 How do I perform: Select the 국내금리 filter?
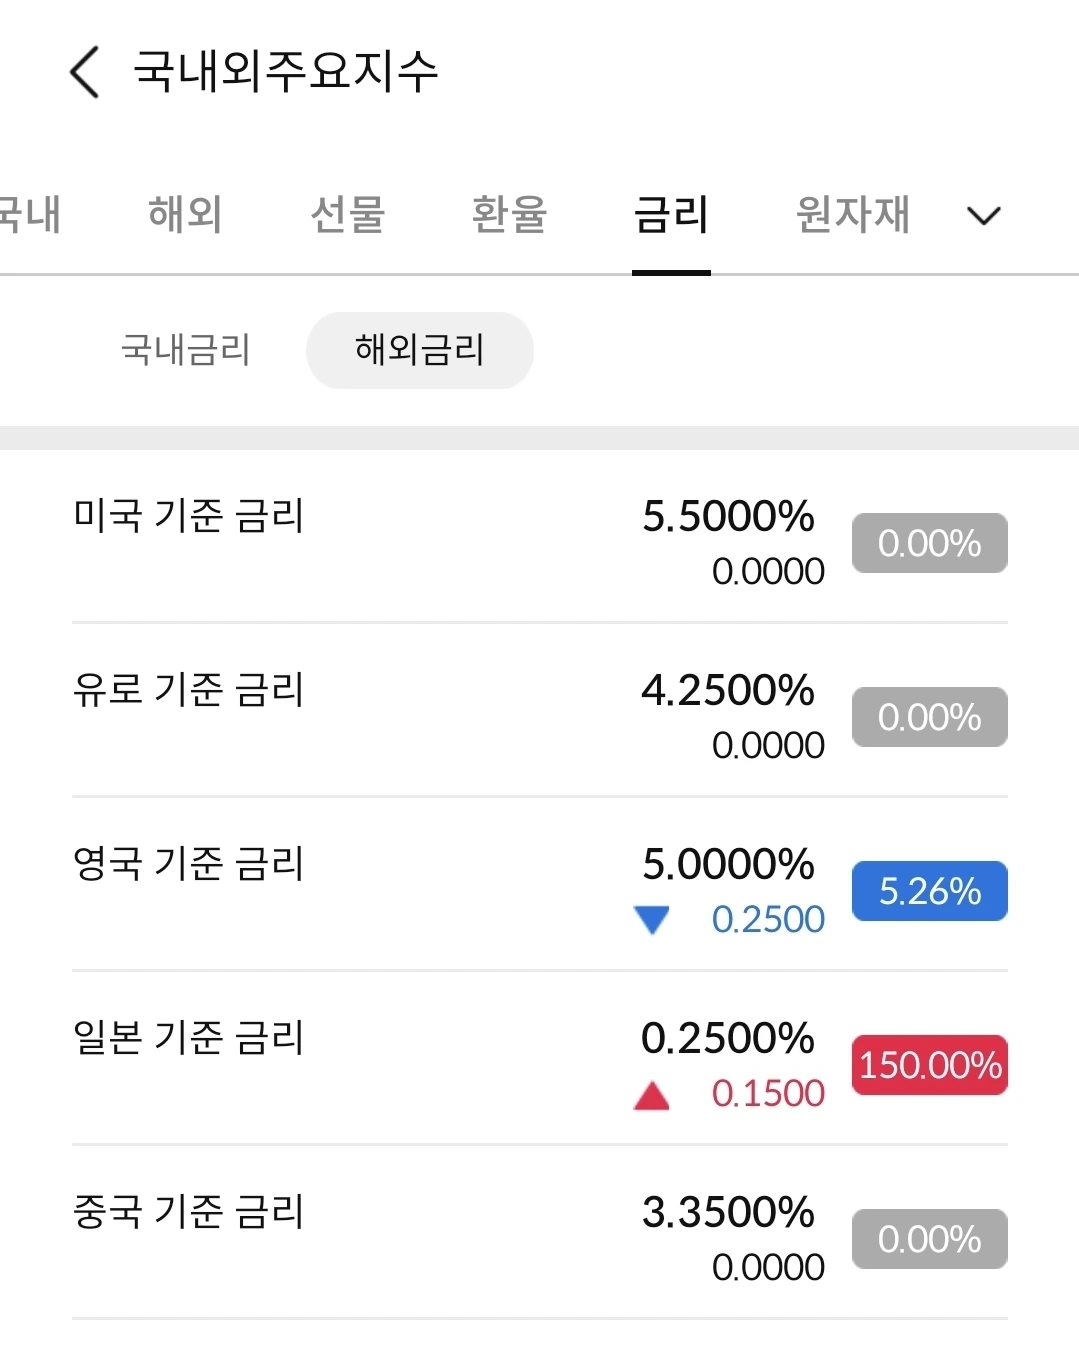click(x=185, y=350)
